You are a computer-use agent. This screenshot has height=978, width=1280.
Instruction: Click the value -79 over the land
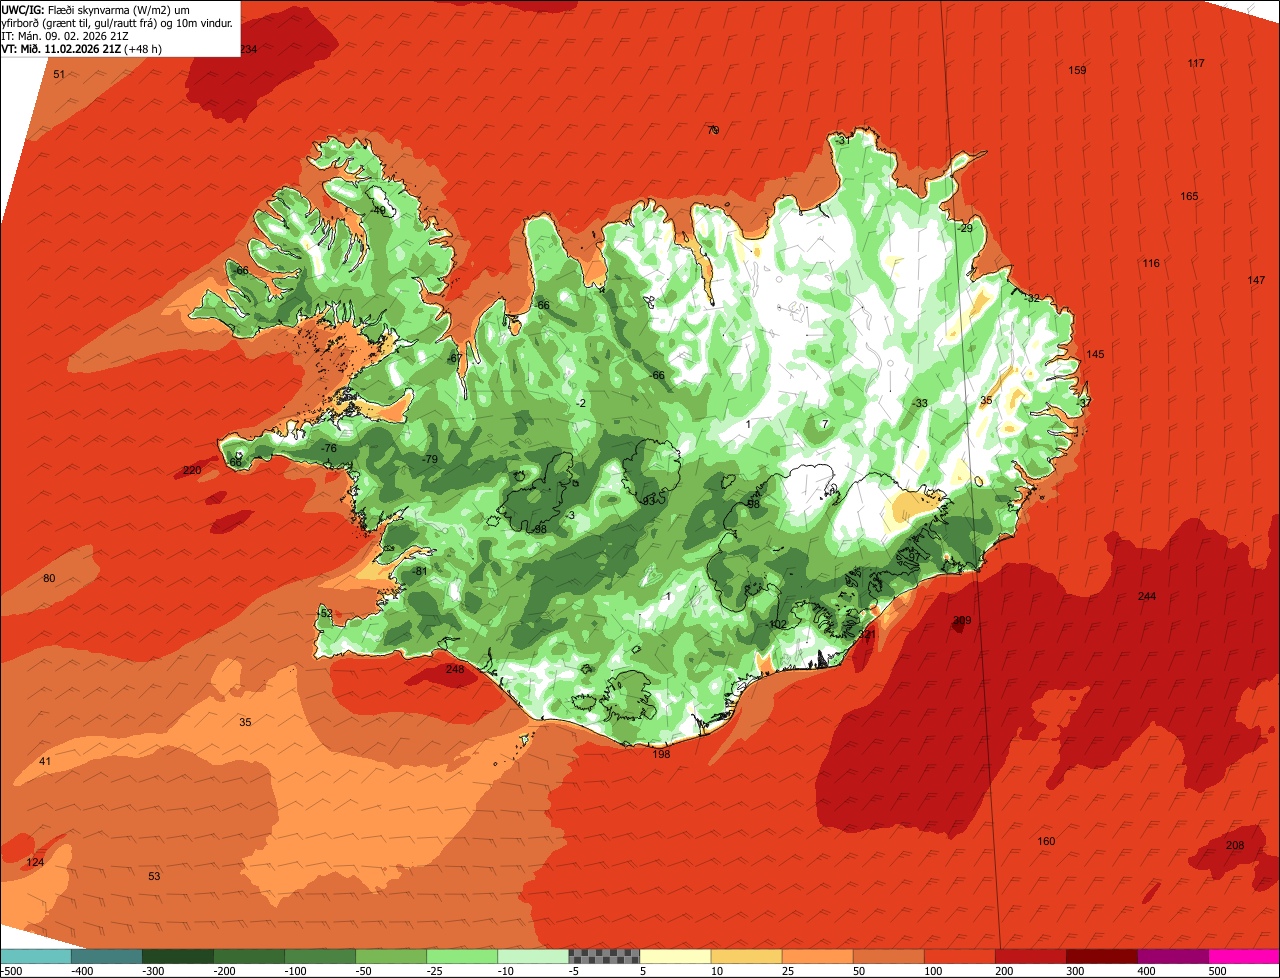pos(430,459)
